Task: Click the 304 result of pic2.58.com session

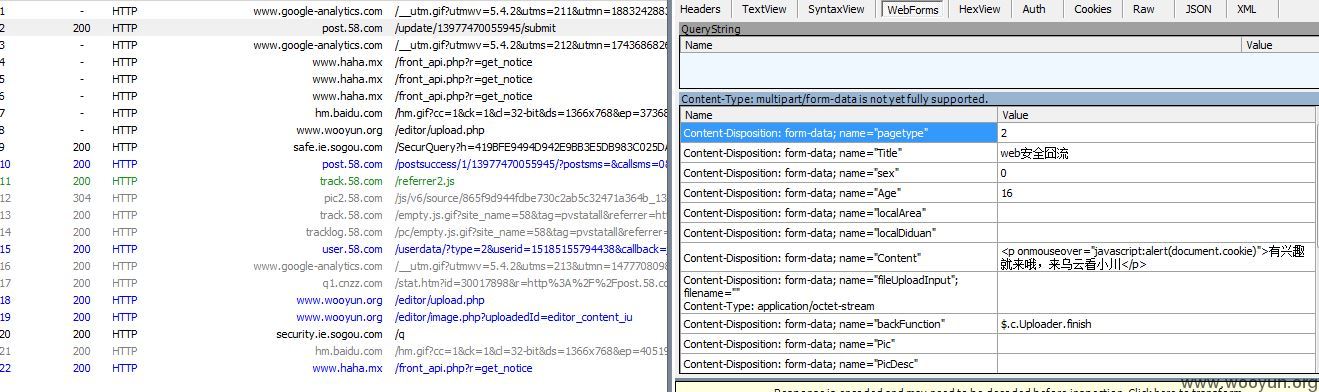Action: tap(82, 198)
